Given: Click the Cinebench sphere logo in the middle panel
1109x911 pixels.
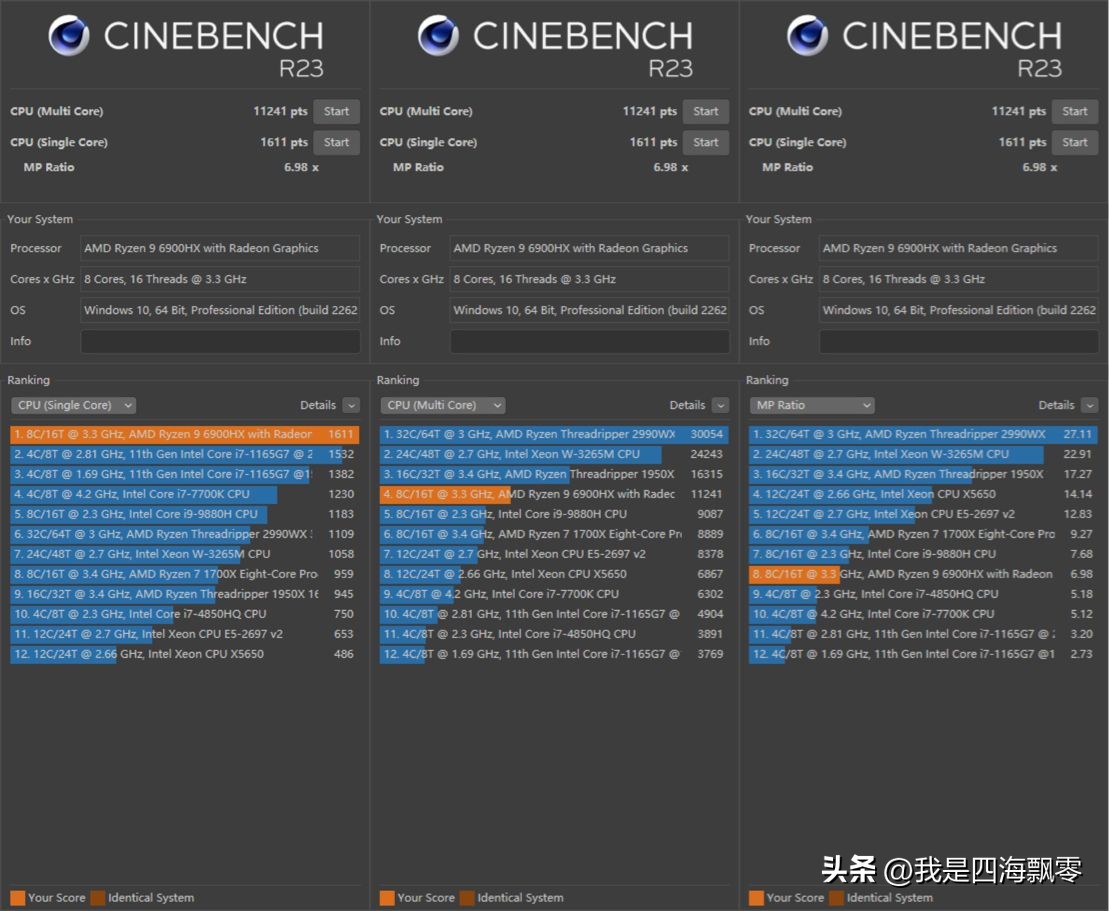Looking at the screenshot, I should click(x=438, y=37).
